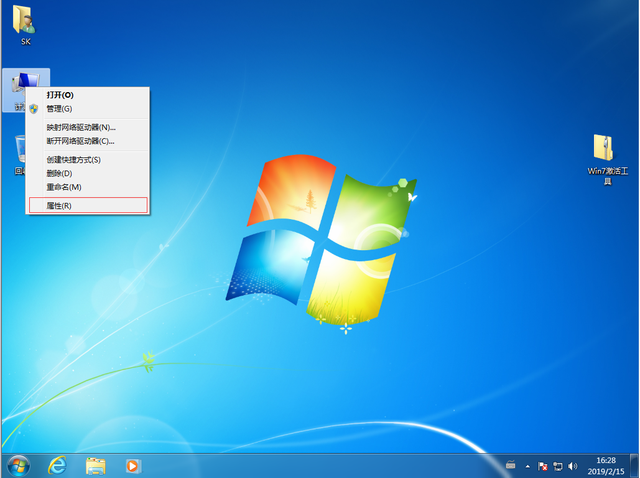The height and width of the screenshot is (478, 640).
Task: Click the Show desktop button
Action: click(635, 466)
